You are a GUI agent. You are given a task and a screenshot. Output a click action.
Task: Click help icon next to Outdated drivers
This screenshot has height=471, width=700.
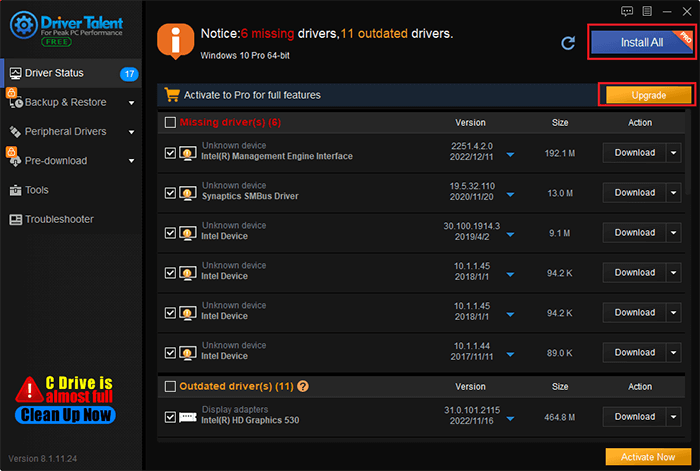click(303, 386)
